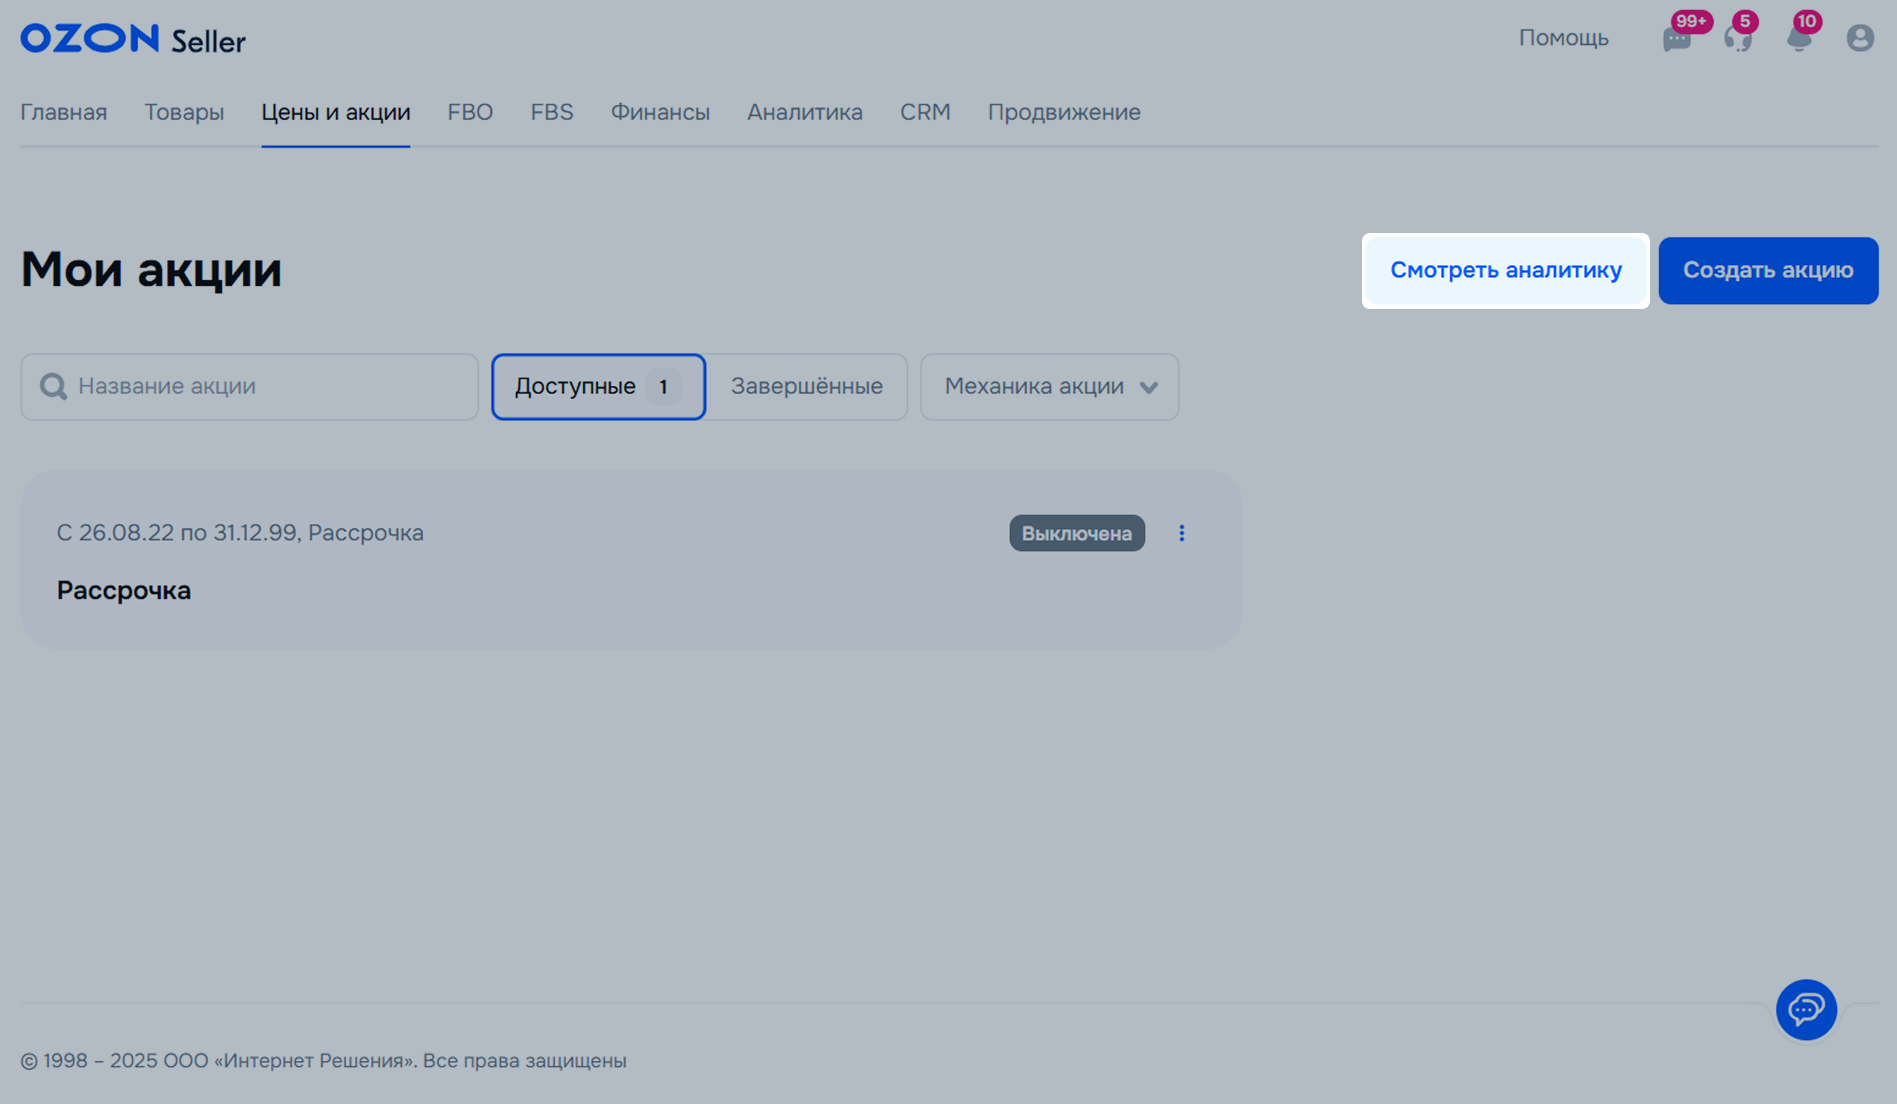
Task: Switch to Завершённые promotions filter
Action: pos(806,386)
